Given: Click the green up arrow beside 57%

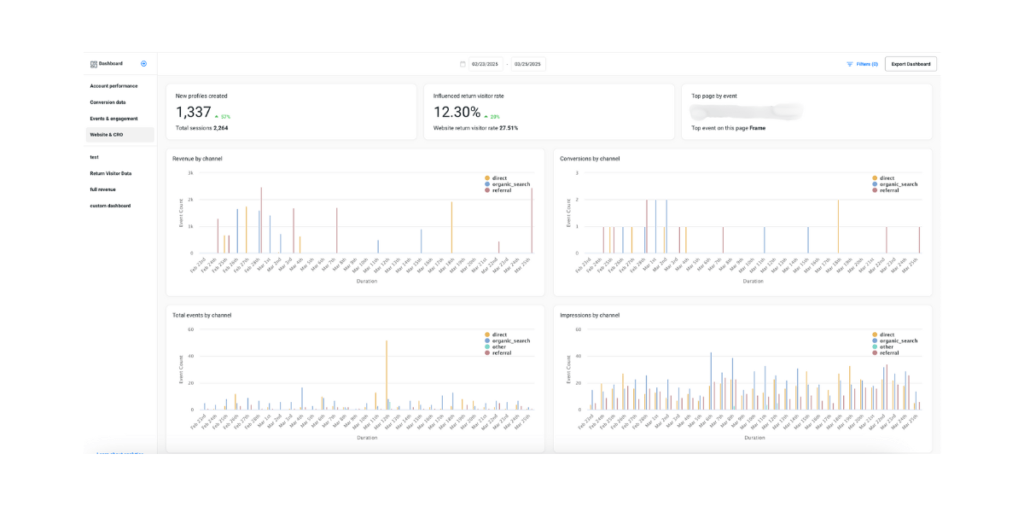Looking at the screenshot, I should (x=217, y=116).
